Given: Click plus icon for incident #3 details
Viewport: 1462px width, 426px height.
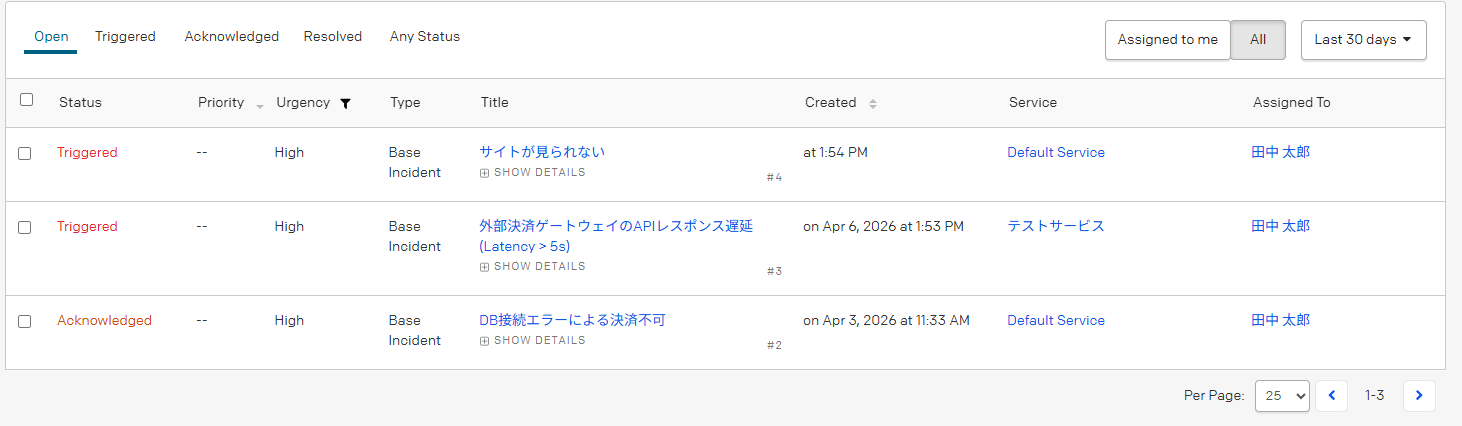Looking at the screenshot, I should 485,267.
